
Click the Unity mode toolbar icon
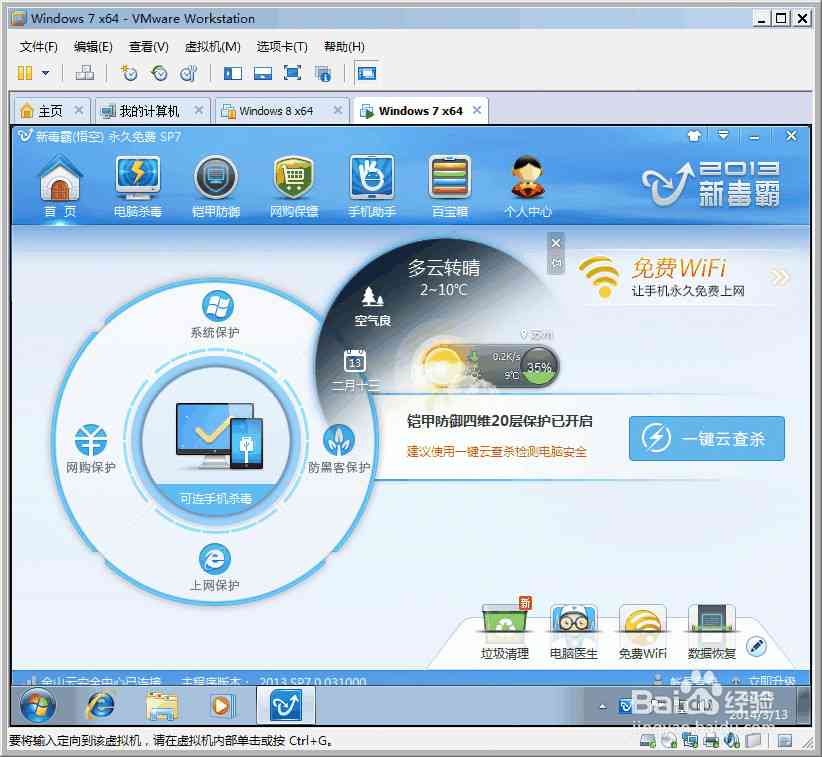(x=323, y=73)
